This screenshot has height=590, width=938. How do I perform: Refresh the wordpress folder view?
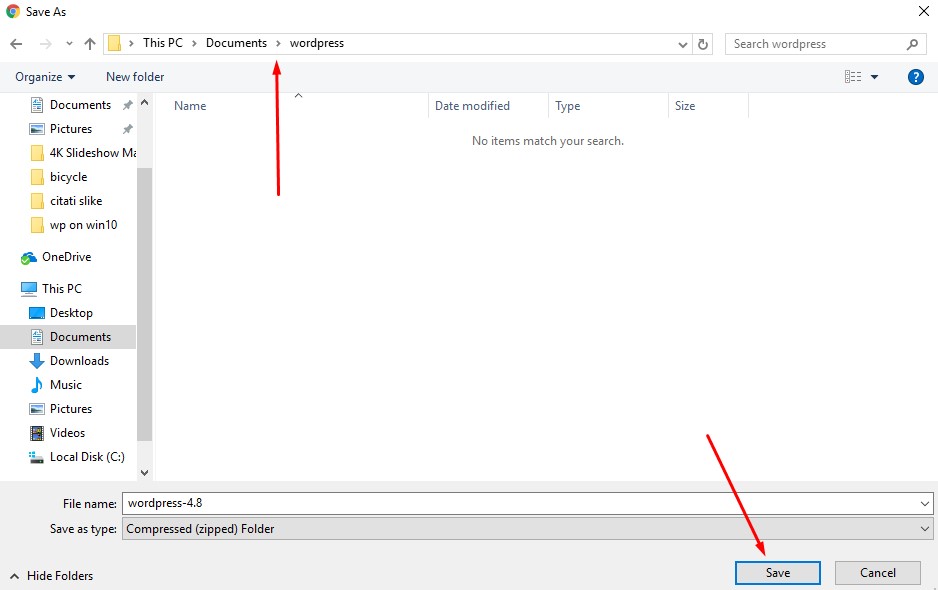click(x=703, y=44)
